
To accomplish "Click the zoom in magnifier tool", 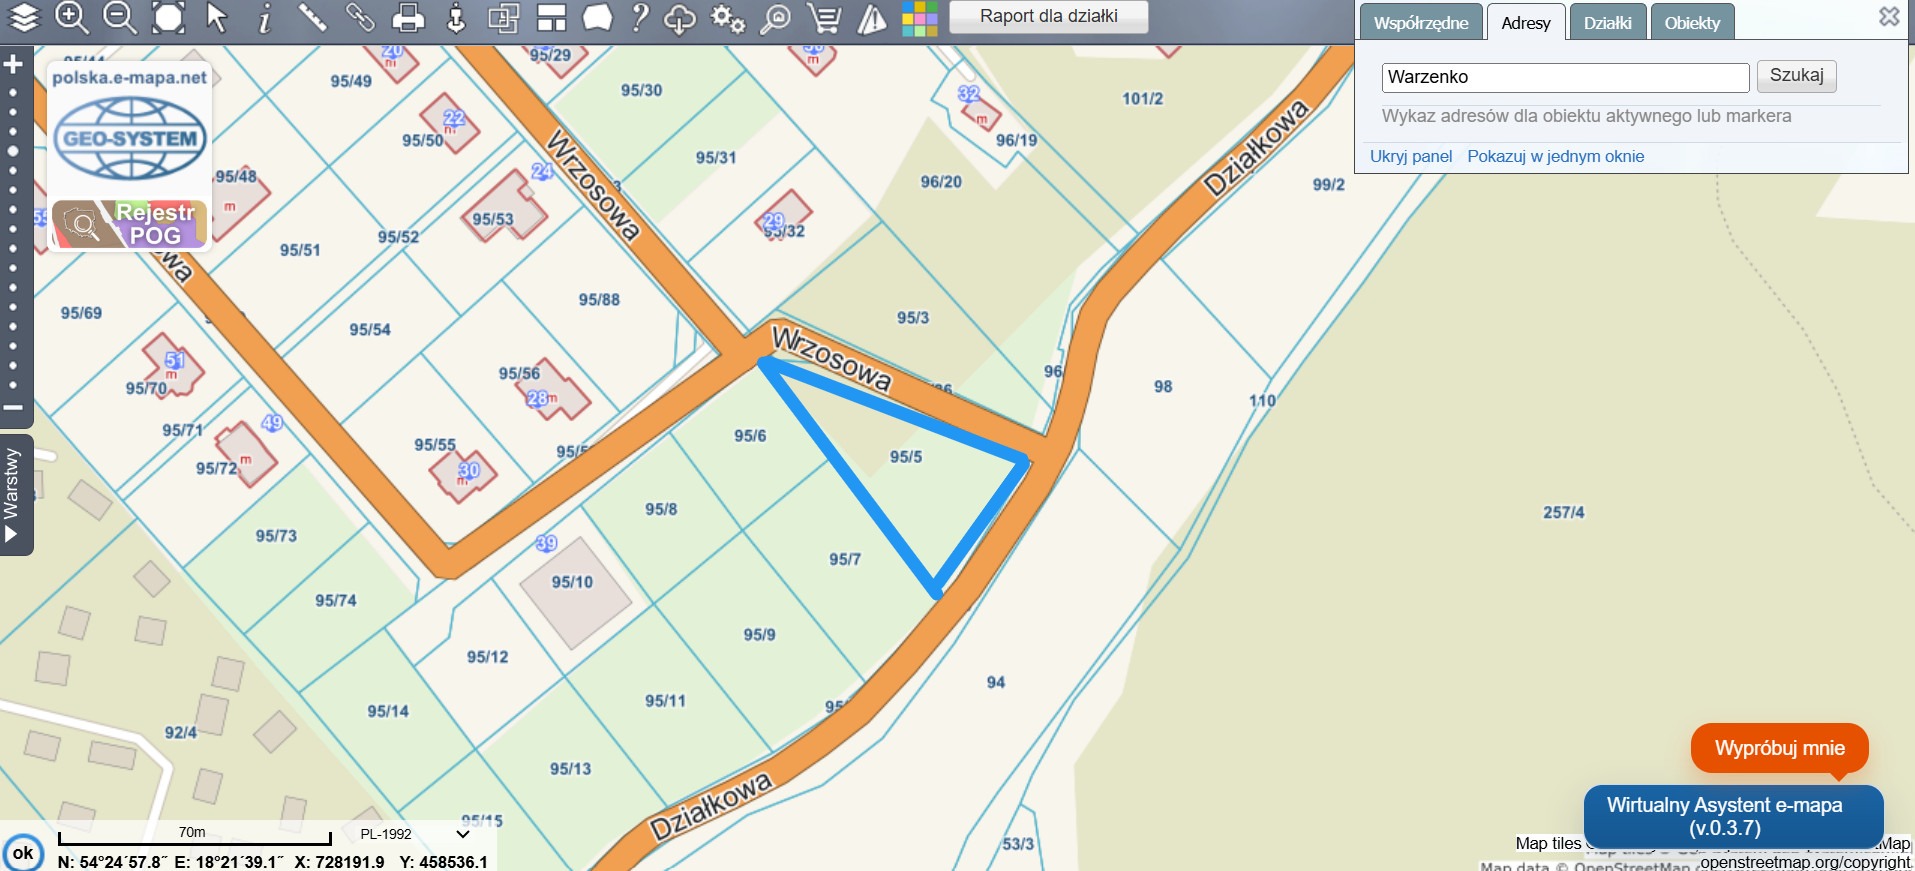I will tap(71, 17).
